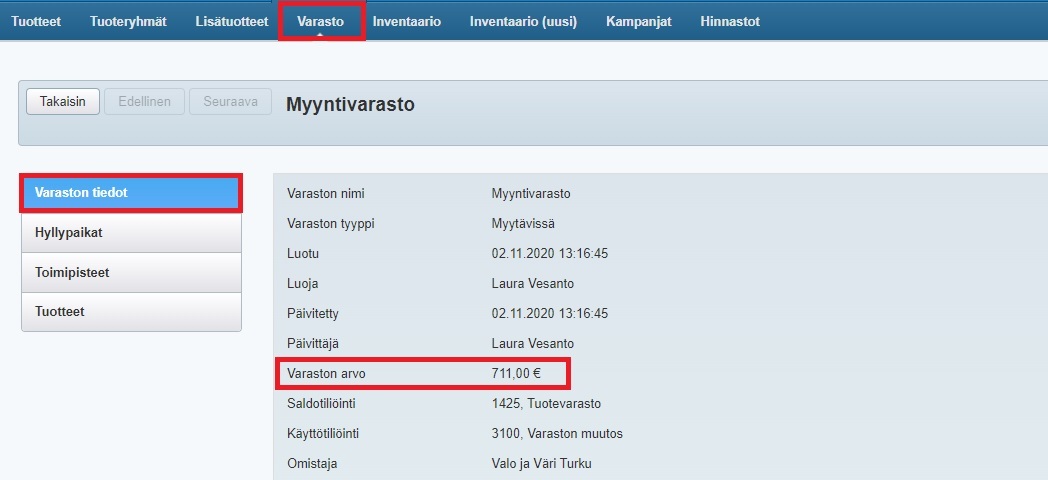Open the Tuotteet tab in top navigation

[x=36, y=21]
